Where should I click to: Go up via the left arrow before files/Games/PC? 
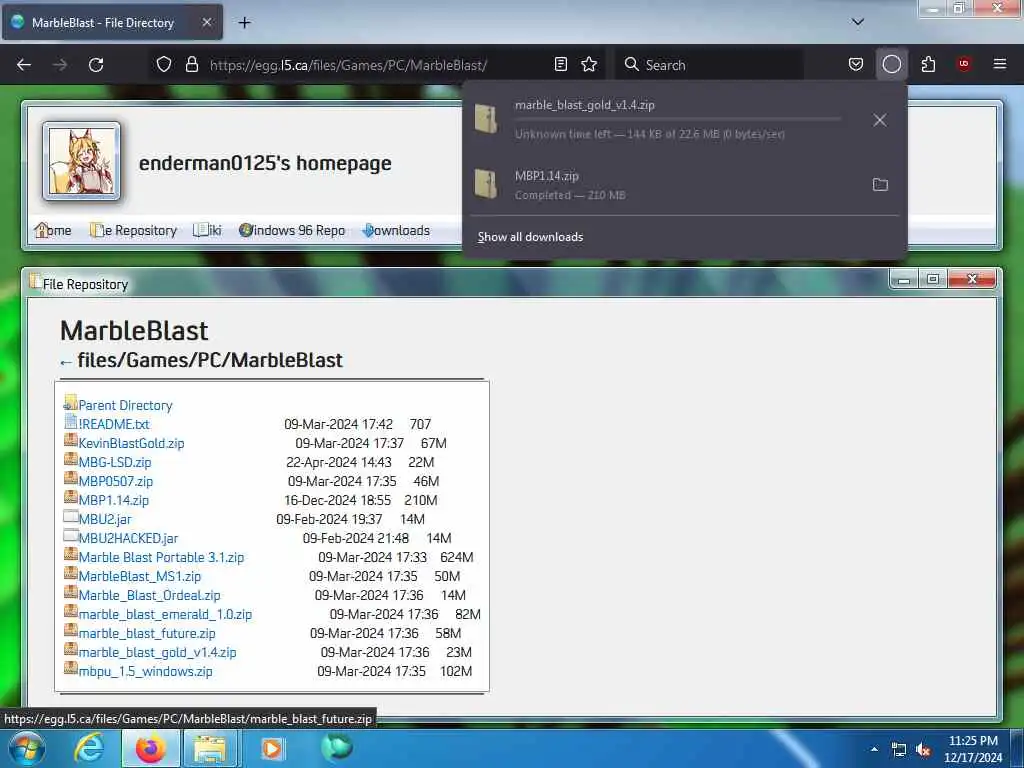[65, 362]
